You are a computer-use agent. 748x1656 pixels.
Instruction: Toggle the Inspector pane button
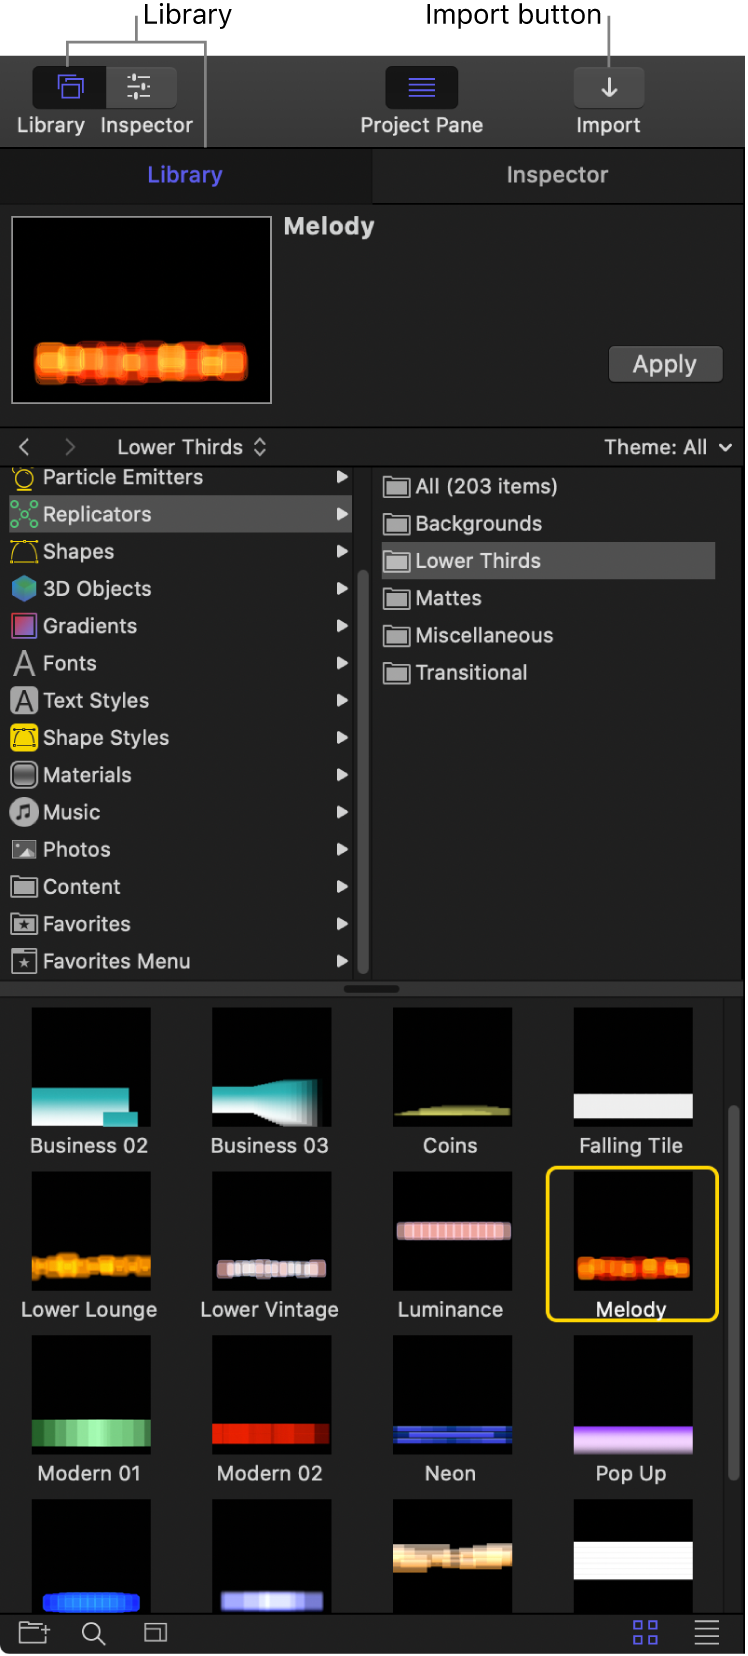point(141,87)
